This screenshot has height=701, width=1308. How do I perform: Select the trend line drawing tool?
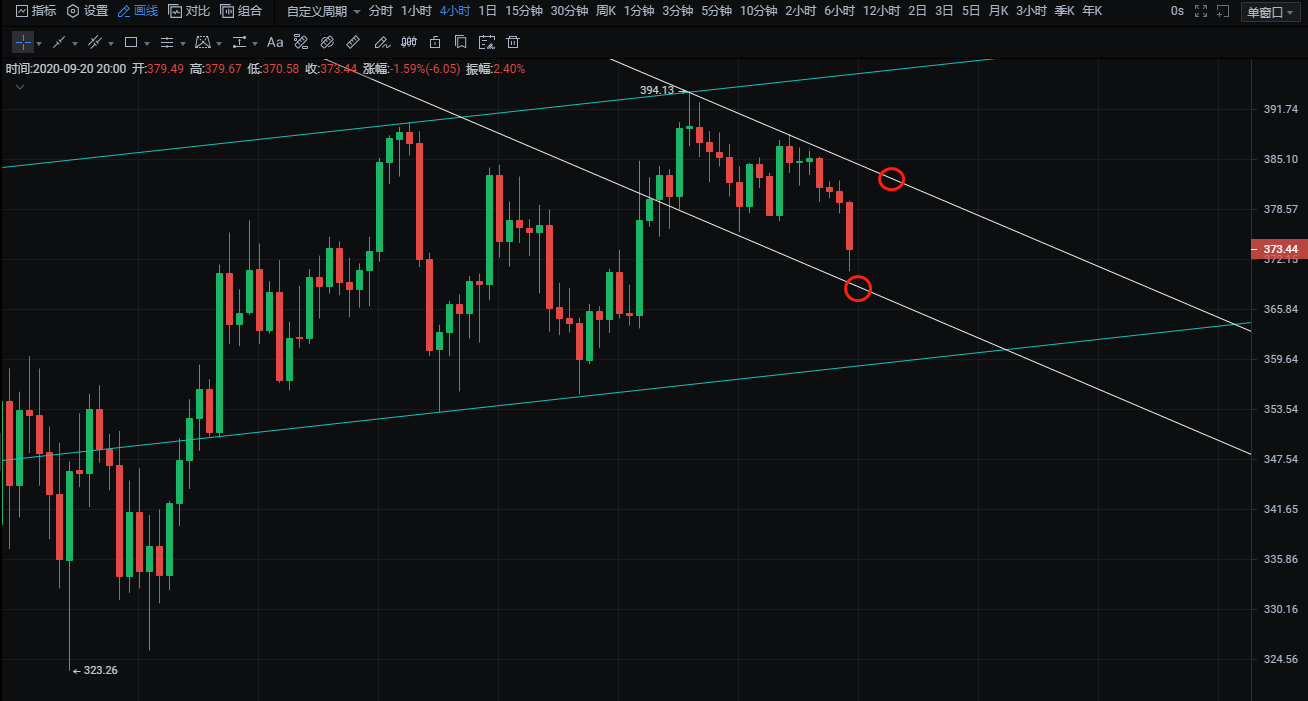tap(59, 43)
